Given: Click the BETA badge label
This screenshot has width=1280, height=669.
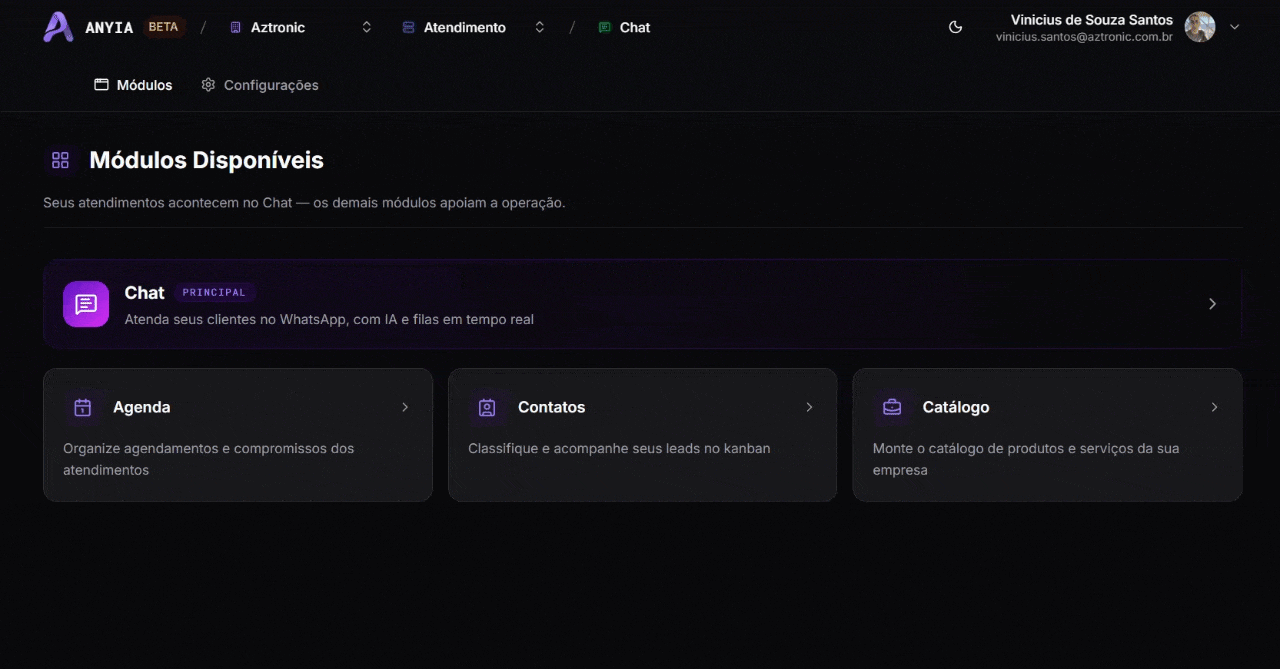Looking at the screenshot, I should pos(163,27).
